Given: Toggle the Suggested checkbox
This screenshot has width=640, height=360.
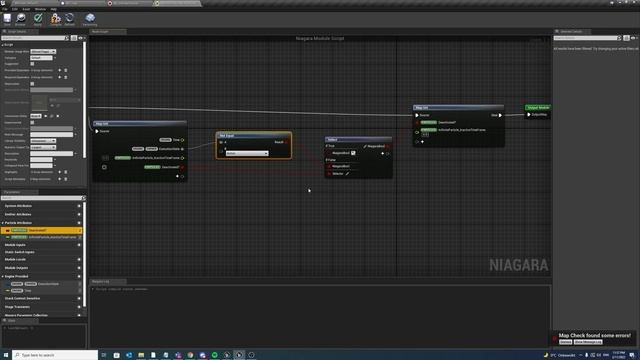Looking at the screenshot, I should click(32, 64).
